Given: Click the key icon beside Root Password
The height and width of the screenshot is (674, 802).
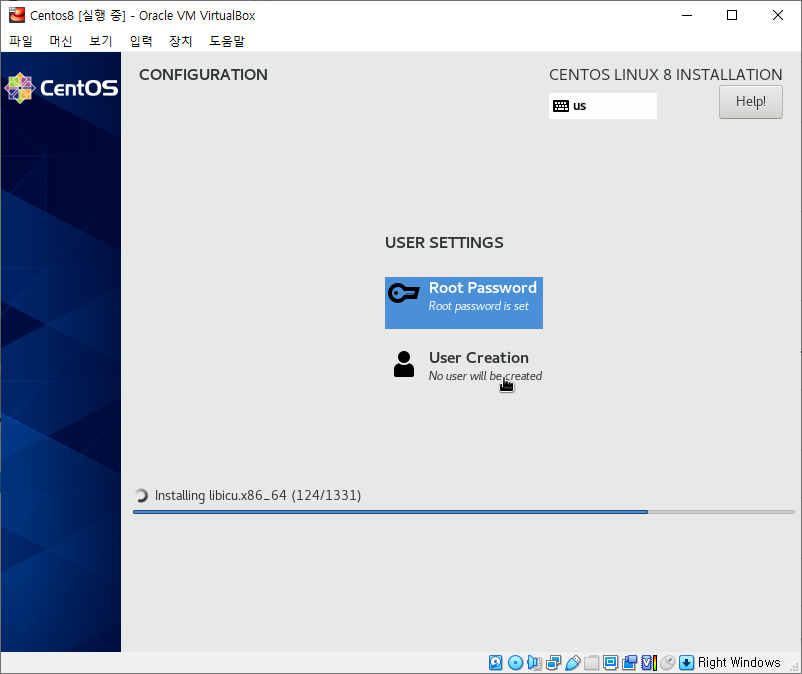Looking at the screenshot, I should click(x=404, y=294).
